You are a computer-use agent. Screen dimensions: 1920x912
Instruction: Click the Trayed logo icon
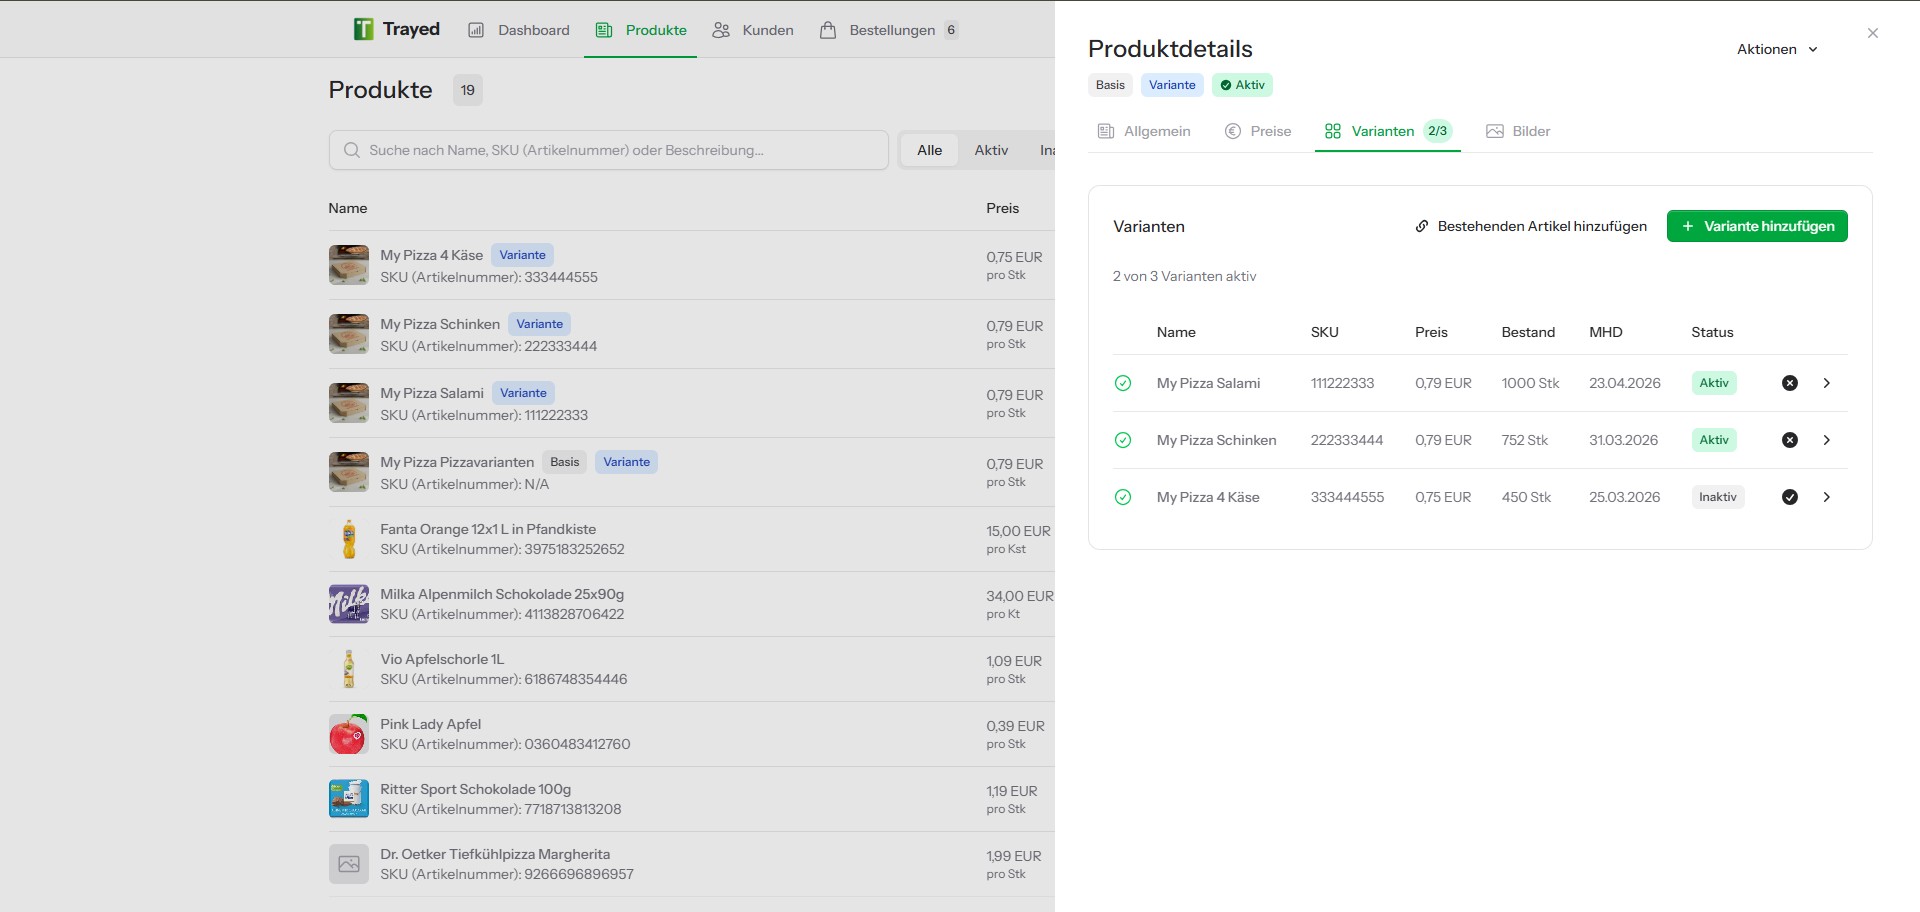pos(363,28)
